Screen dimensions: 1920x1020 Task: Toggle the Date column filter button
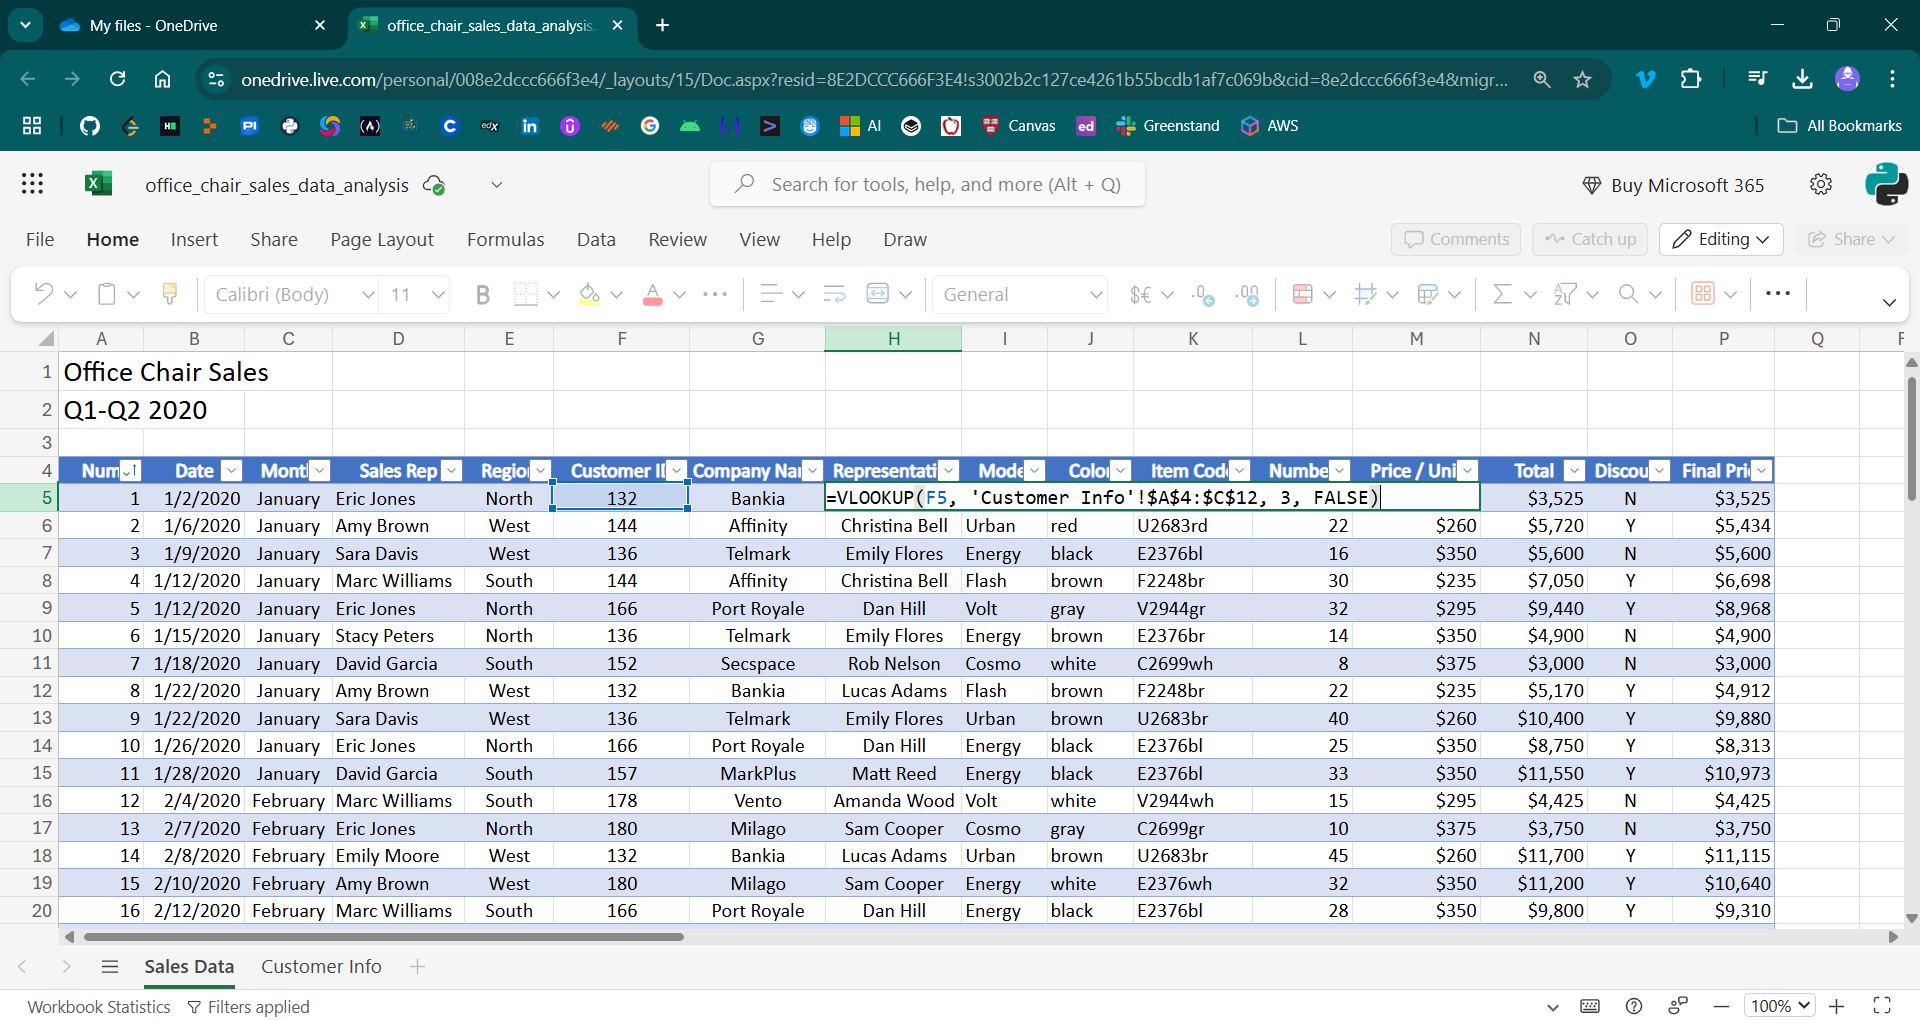click(x=231, y=471)
